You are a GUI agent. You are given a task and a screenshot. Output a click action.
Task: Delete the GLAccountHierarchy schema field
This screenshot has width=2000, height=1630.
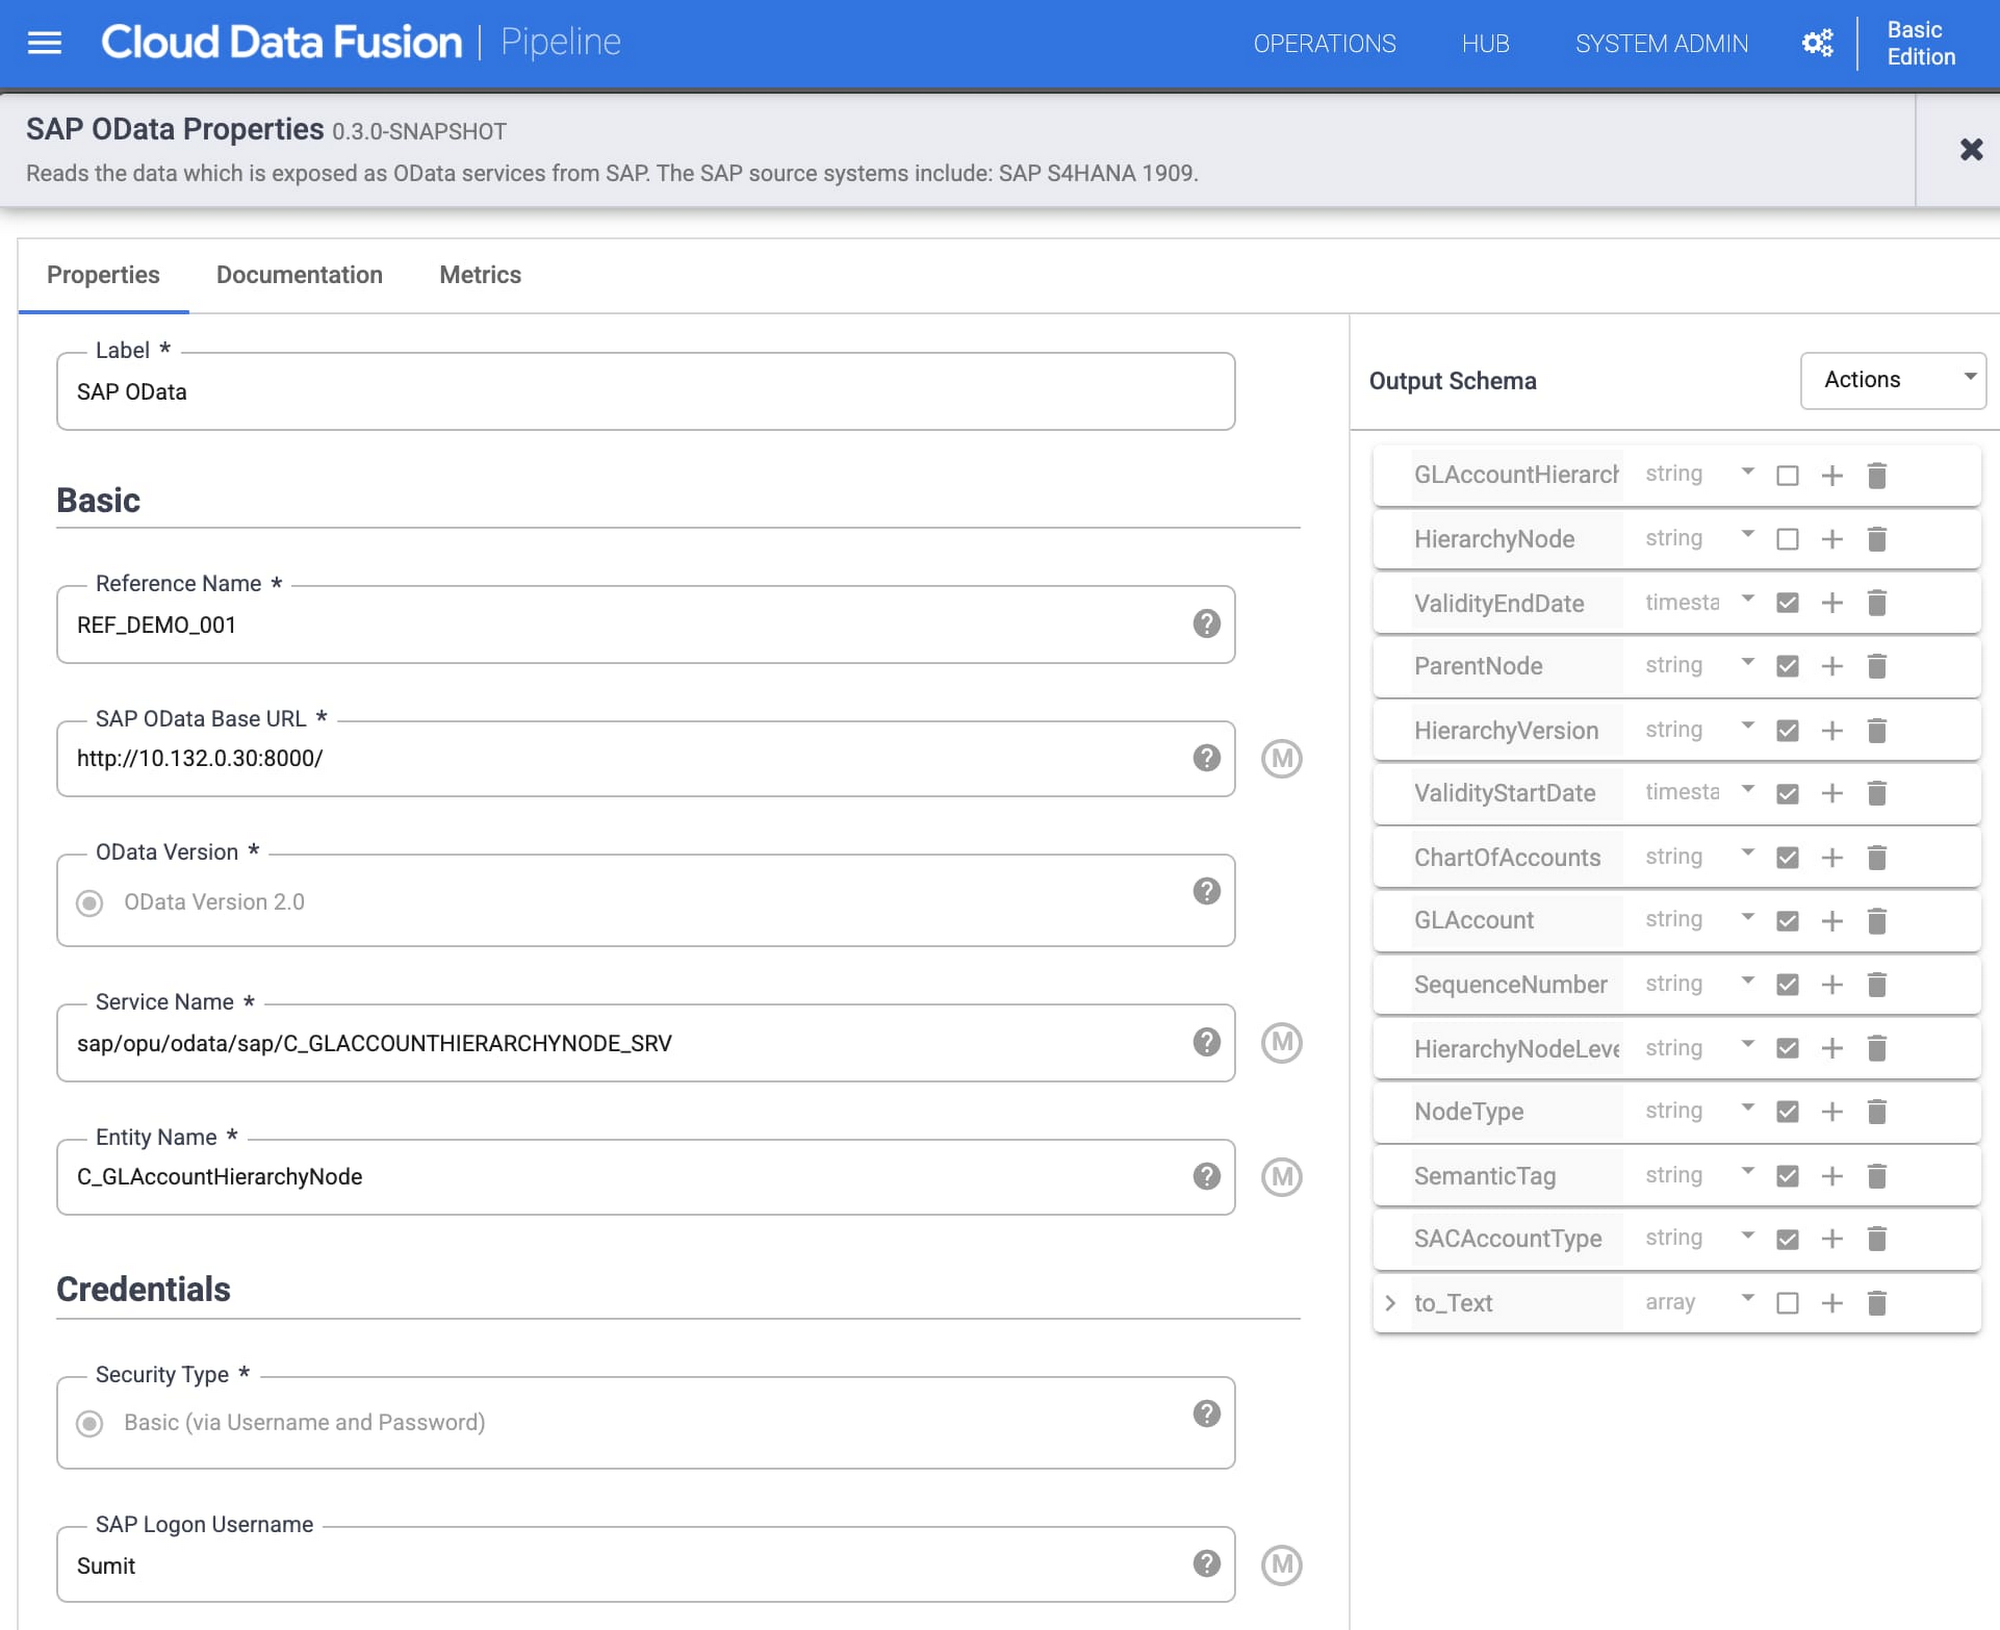(x=1876, y=476)
